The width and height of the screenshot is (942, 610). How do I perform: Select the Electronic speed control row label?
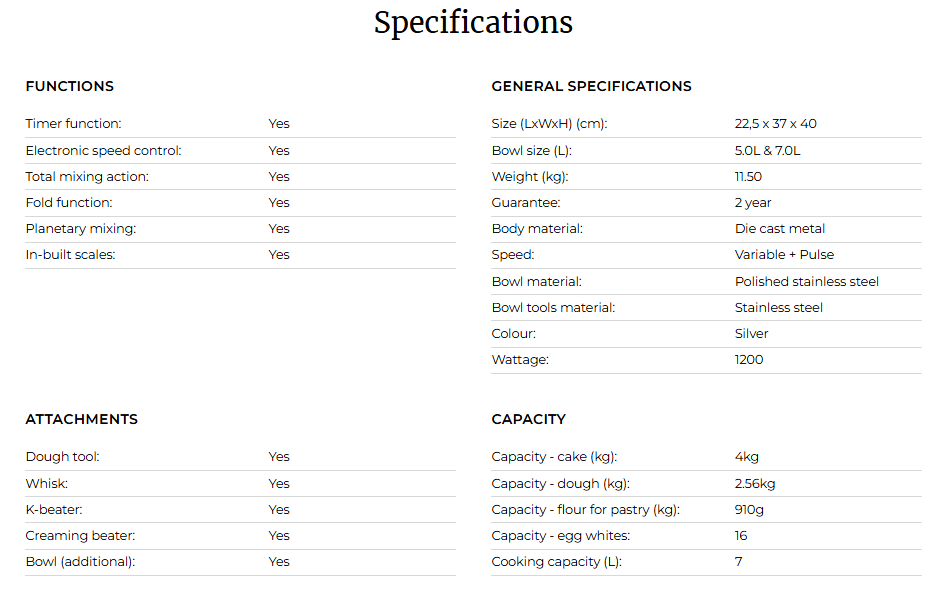tap(103, 151)
